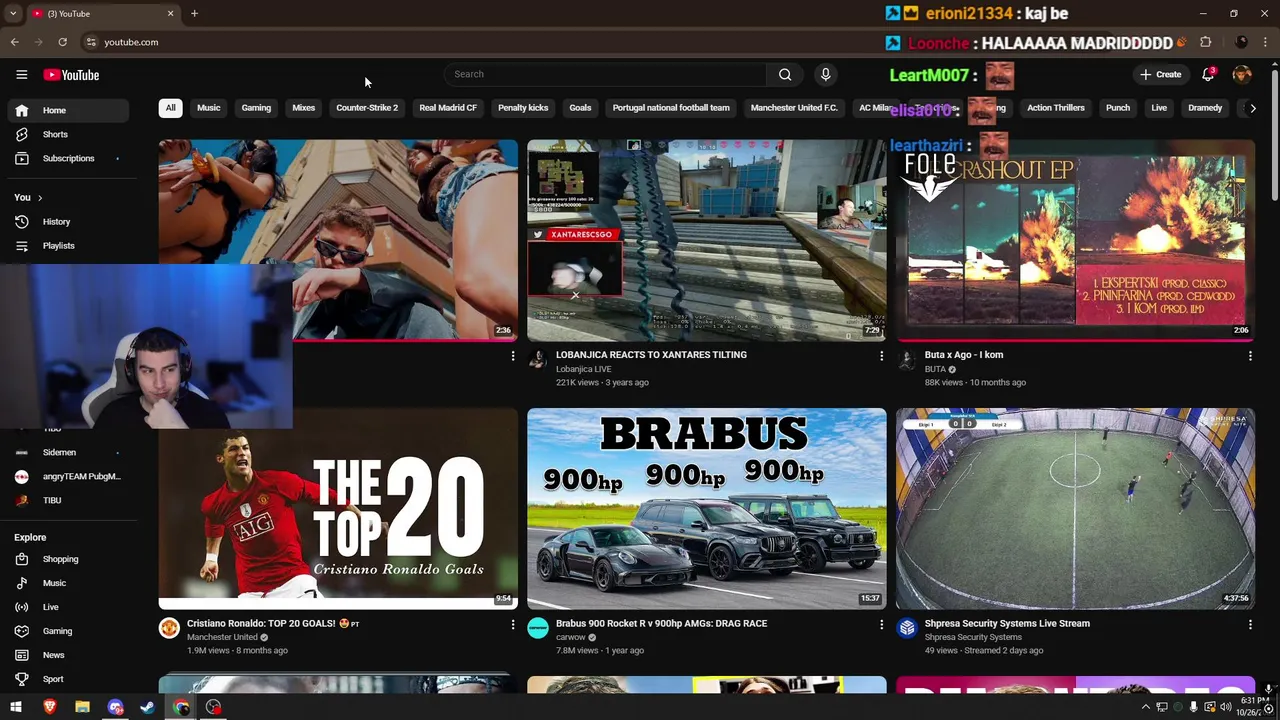Image resolution: width=1280 pixels, height=720 pixels.
Task: Open the Shpresa Security Systems Live Stream title
Action: (x=1007, y=623)
